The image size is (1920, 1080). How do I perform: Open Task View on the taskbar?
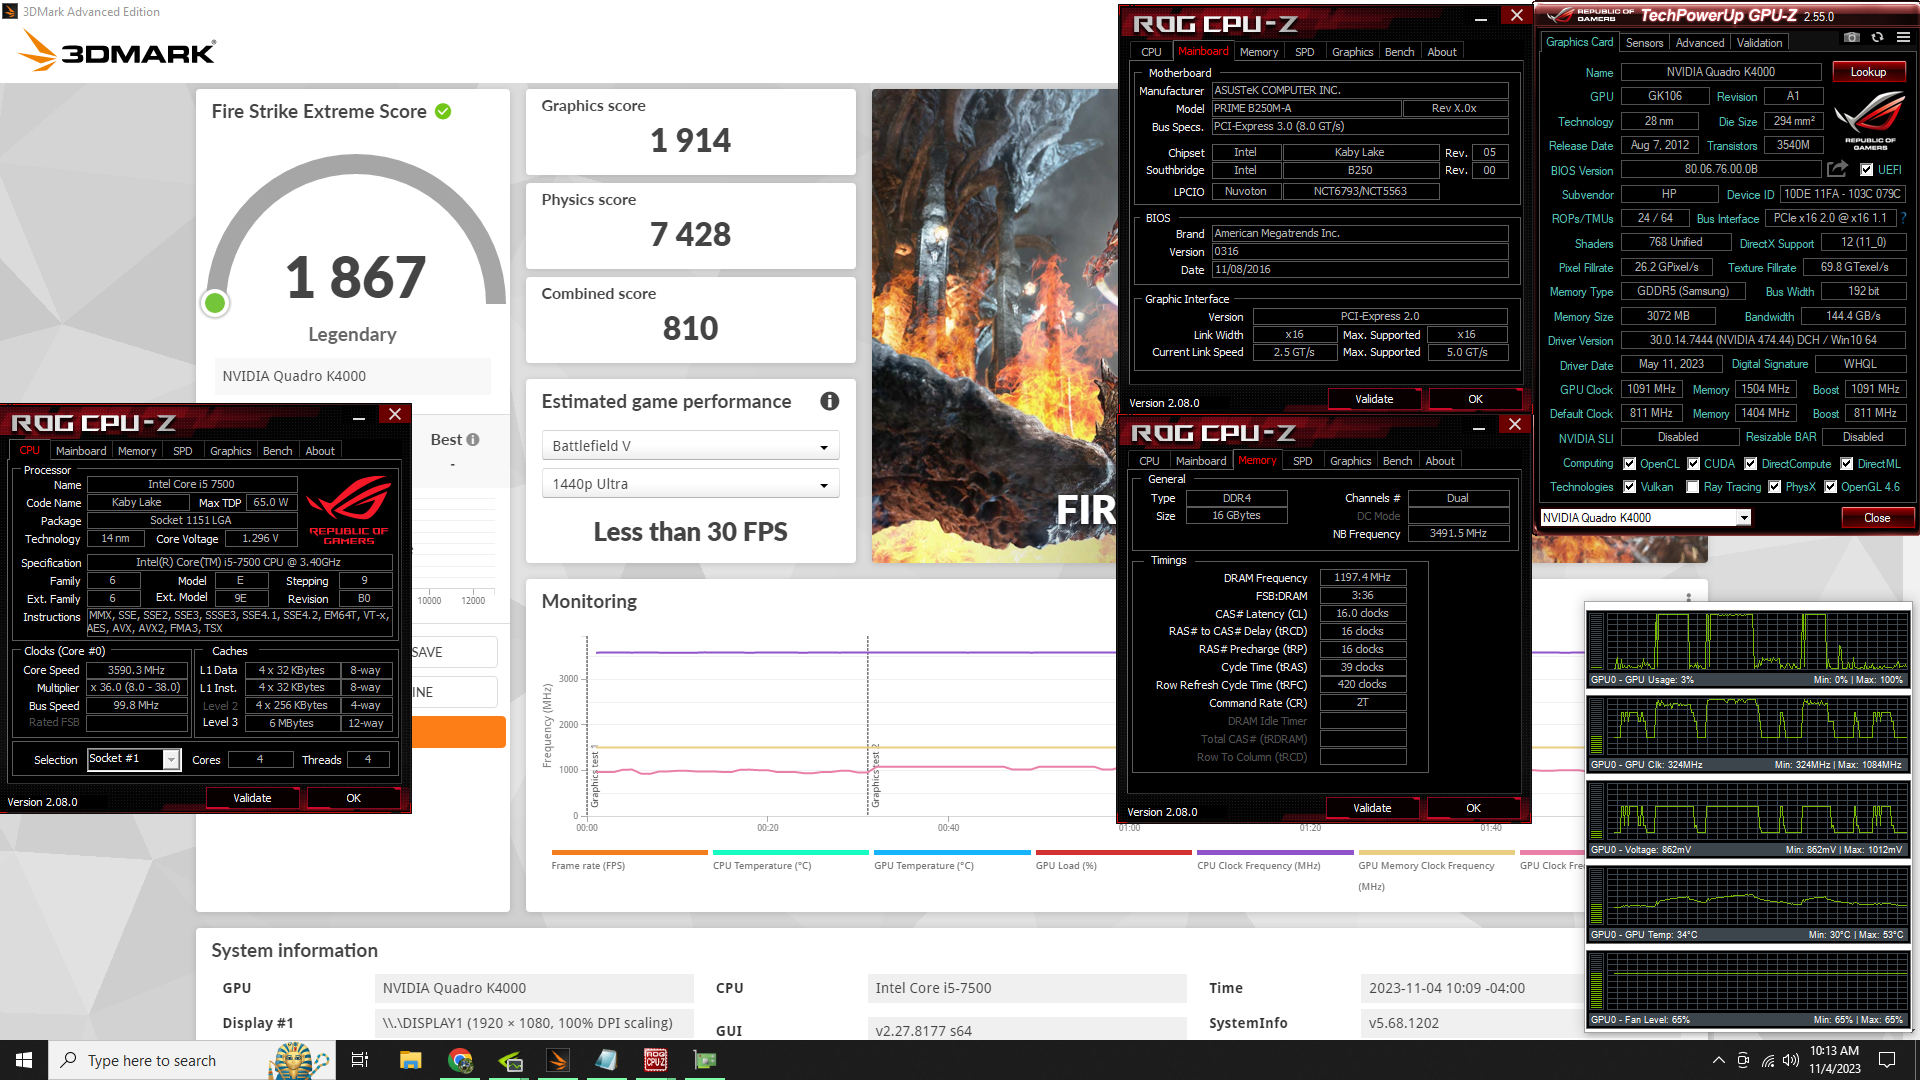(x=360, y=1060)
